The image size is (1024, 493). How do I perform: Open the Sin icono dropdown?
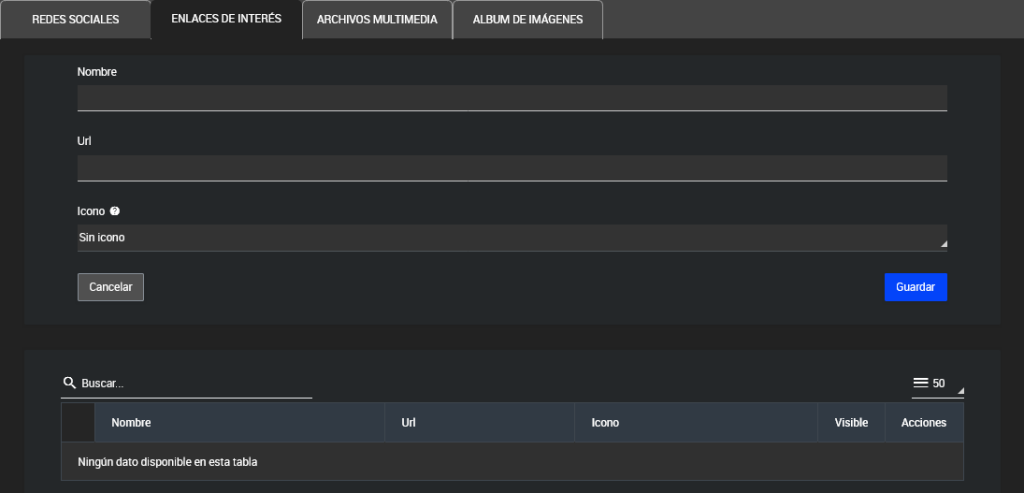click(x=511, y=237)
